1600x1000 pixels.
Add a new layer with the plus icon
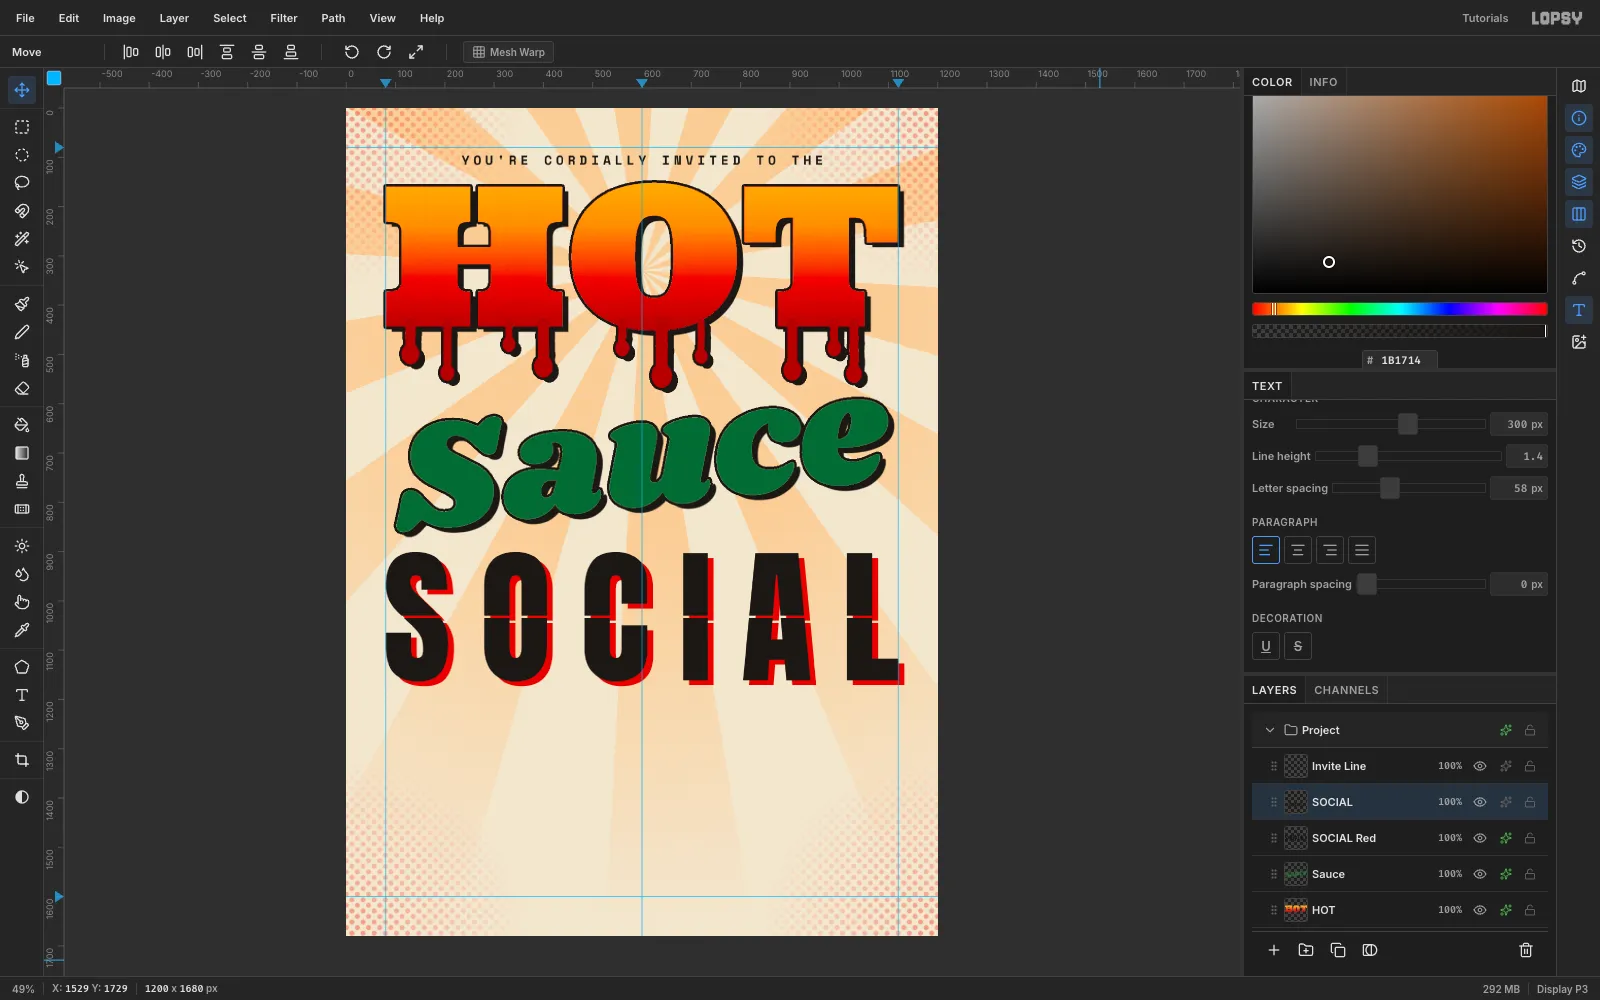[1274, 950]
